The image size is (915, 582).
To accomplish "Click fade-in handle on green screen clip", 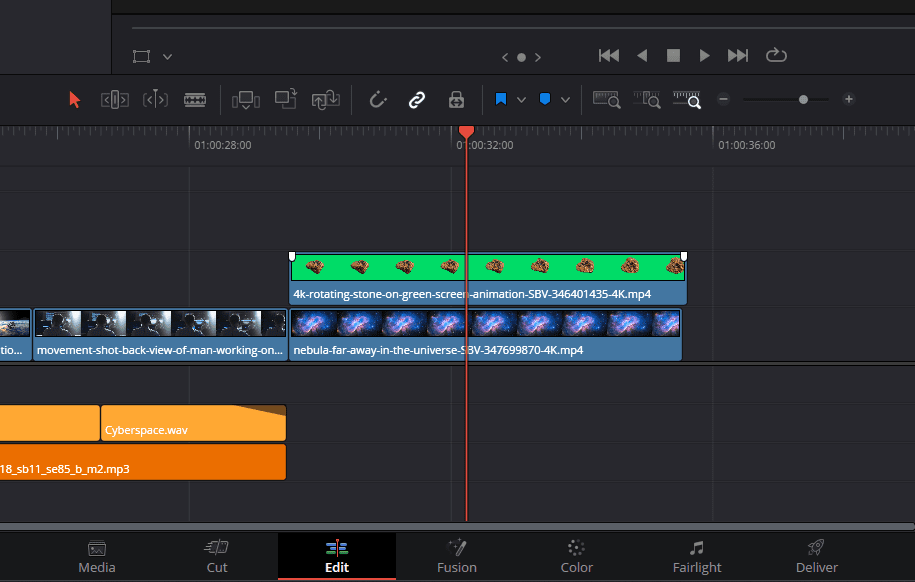I will click(x=292, y=256).
